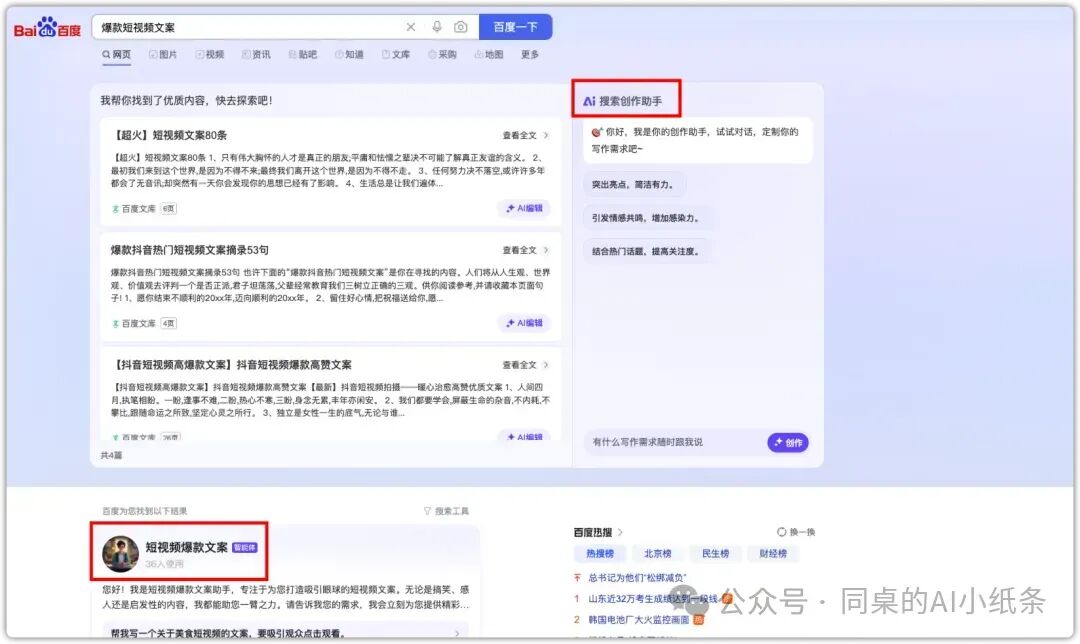
Task: Choose prompt 帮我写一个关于美食短视频的文案
Action: coord(286,633)
